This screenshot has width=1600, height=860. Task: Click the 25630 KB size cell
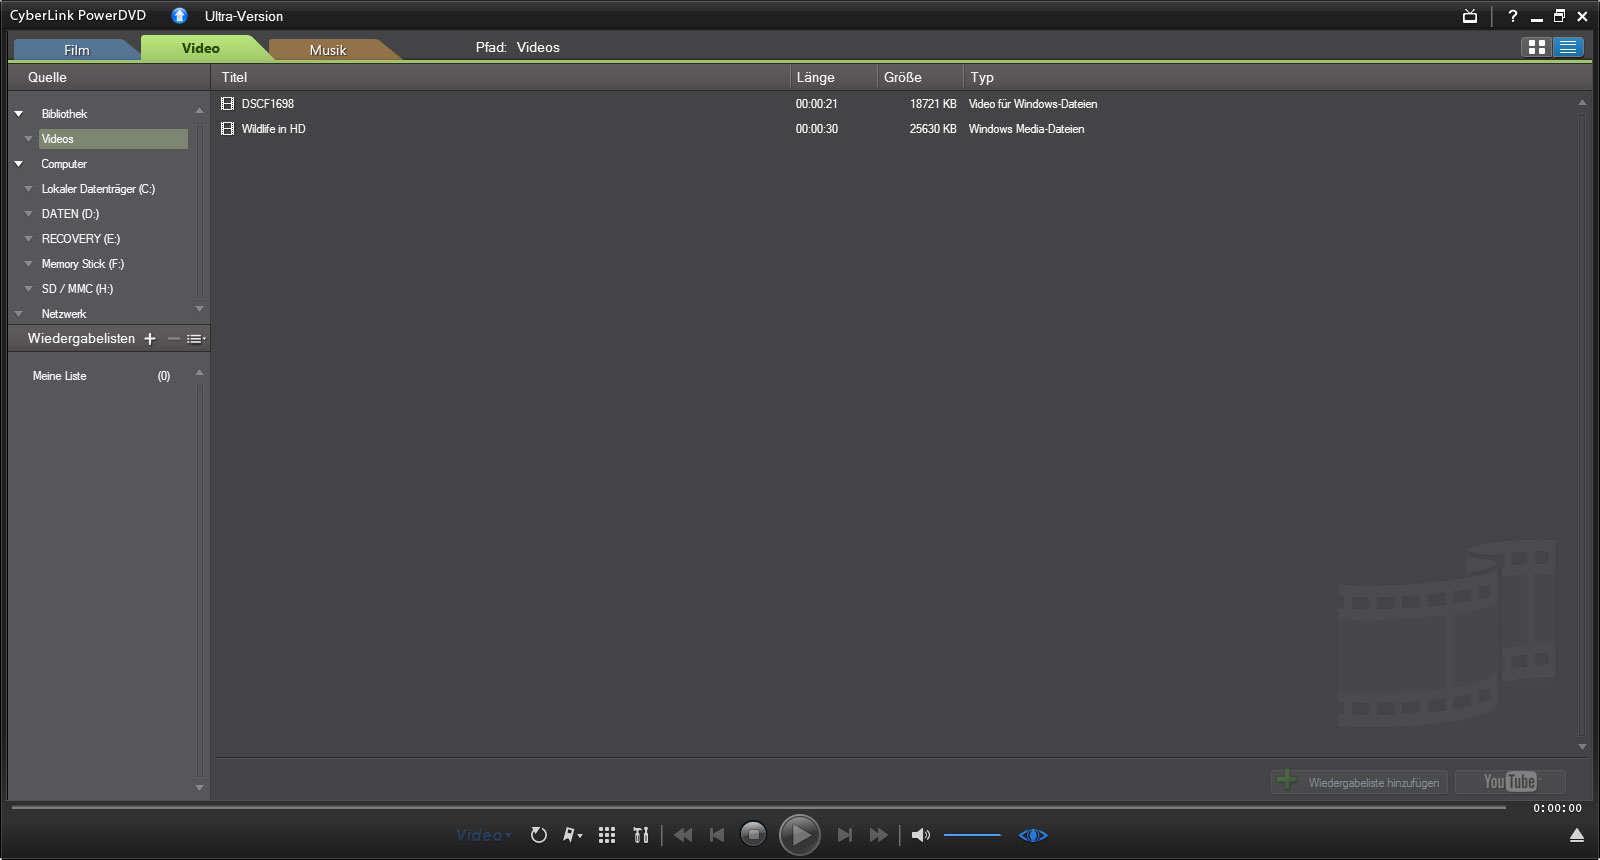tap(933, 129)
